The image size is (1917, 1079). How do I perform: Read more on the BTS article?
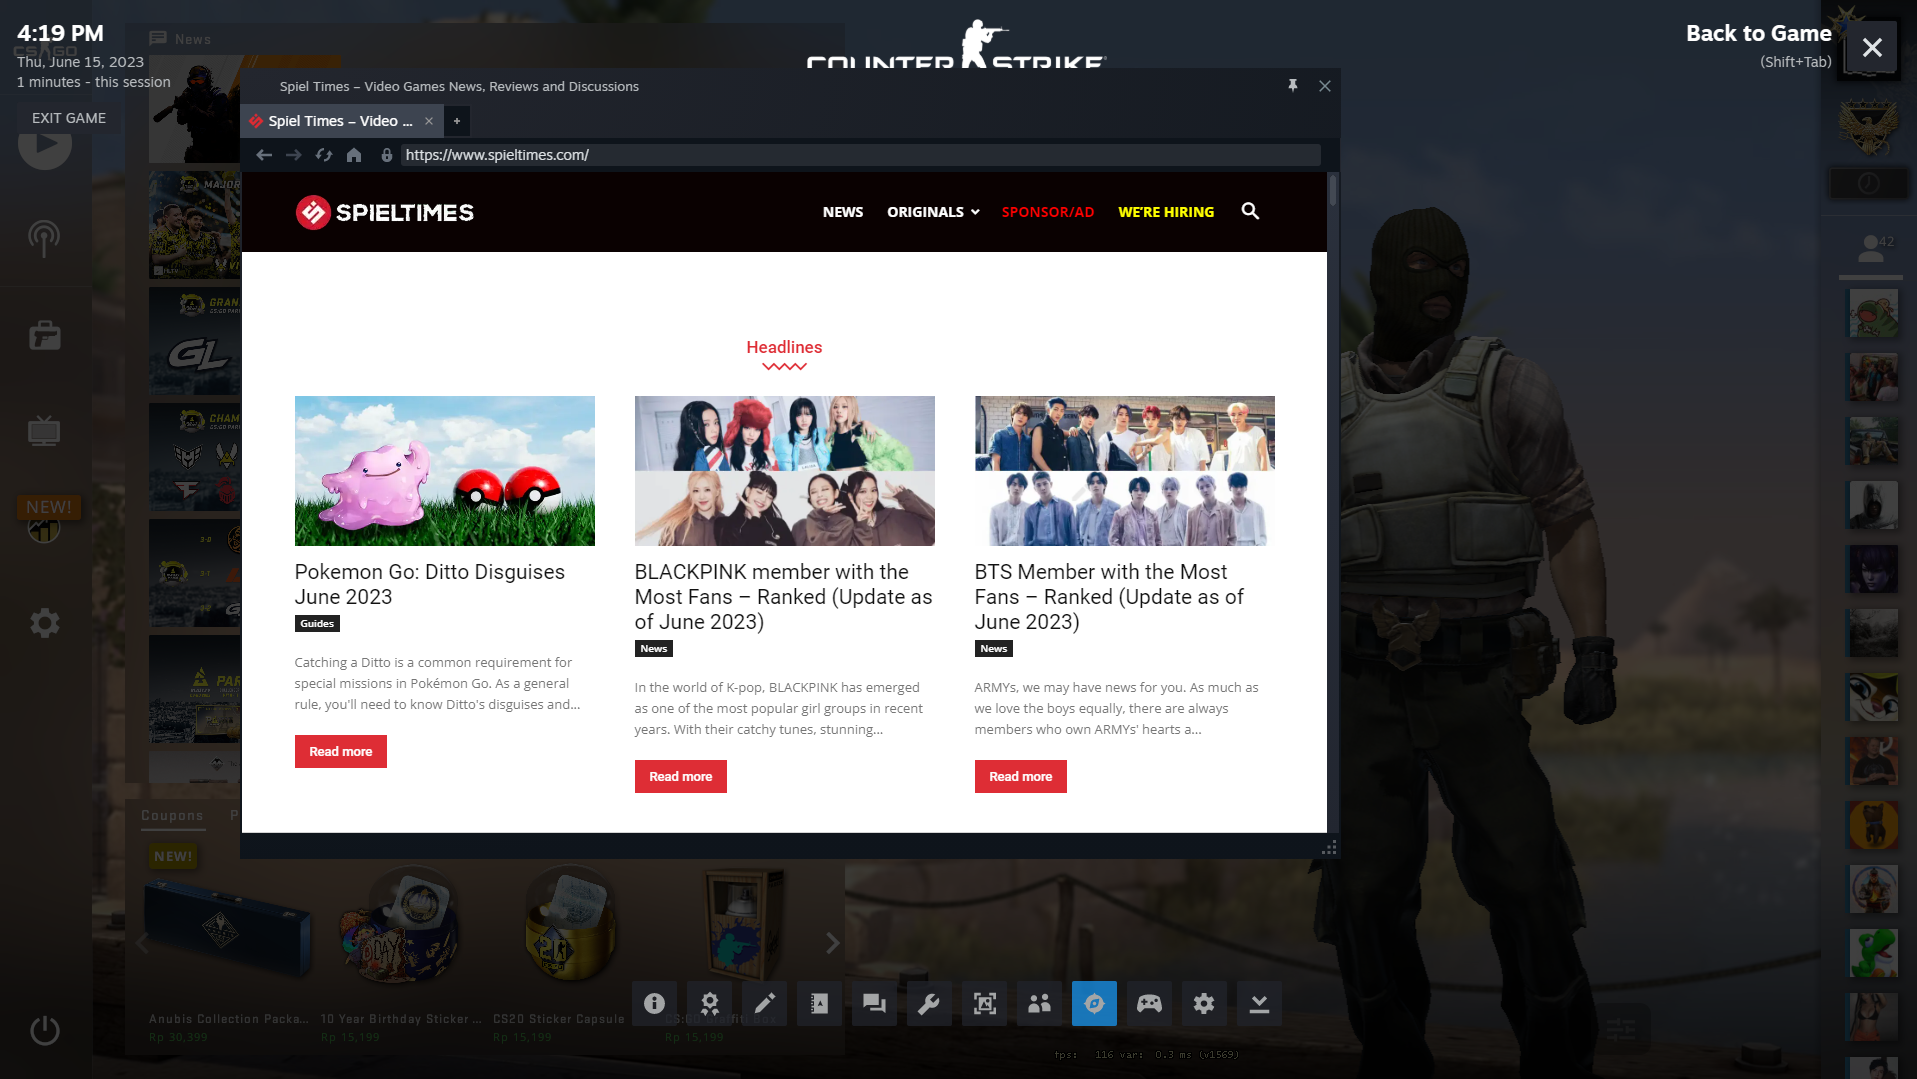point(1021,777)
